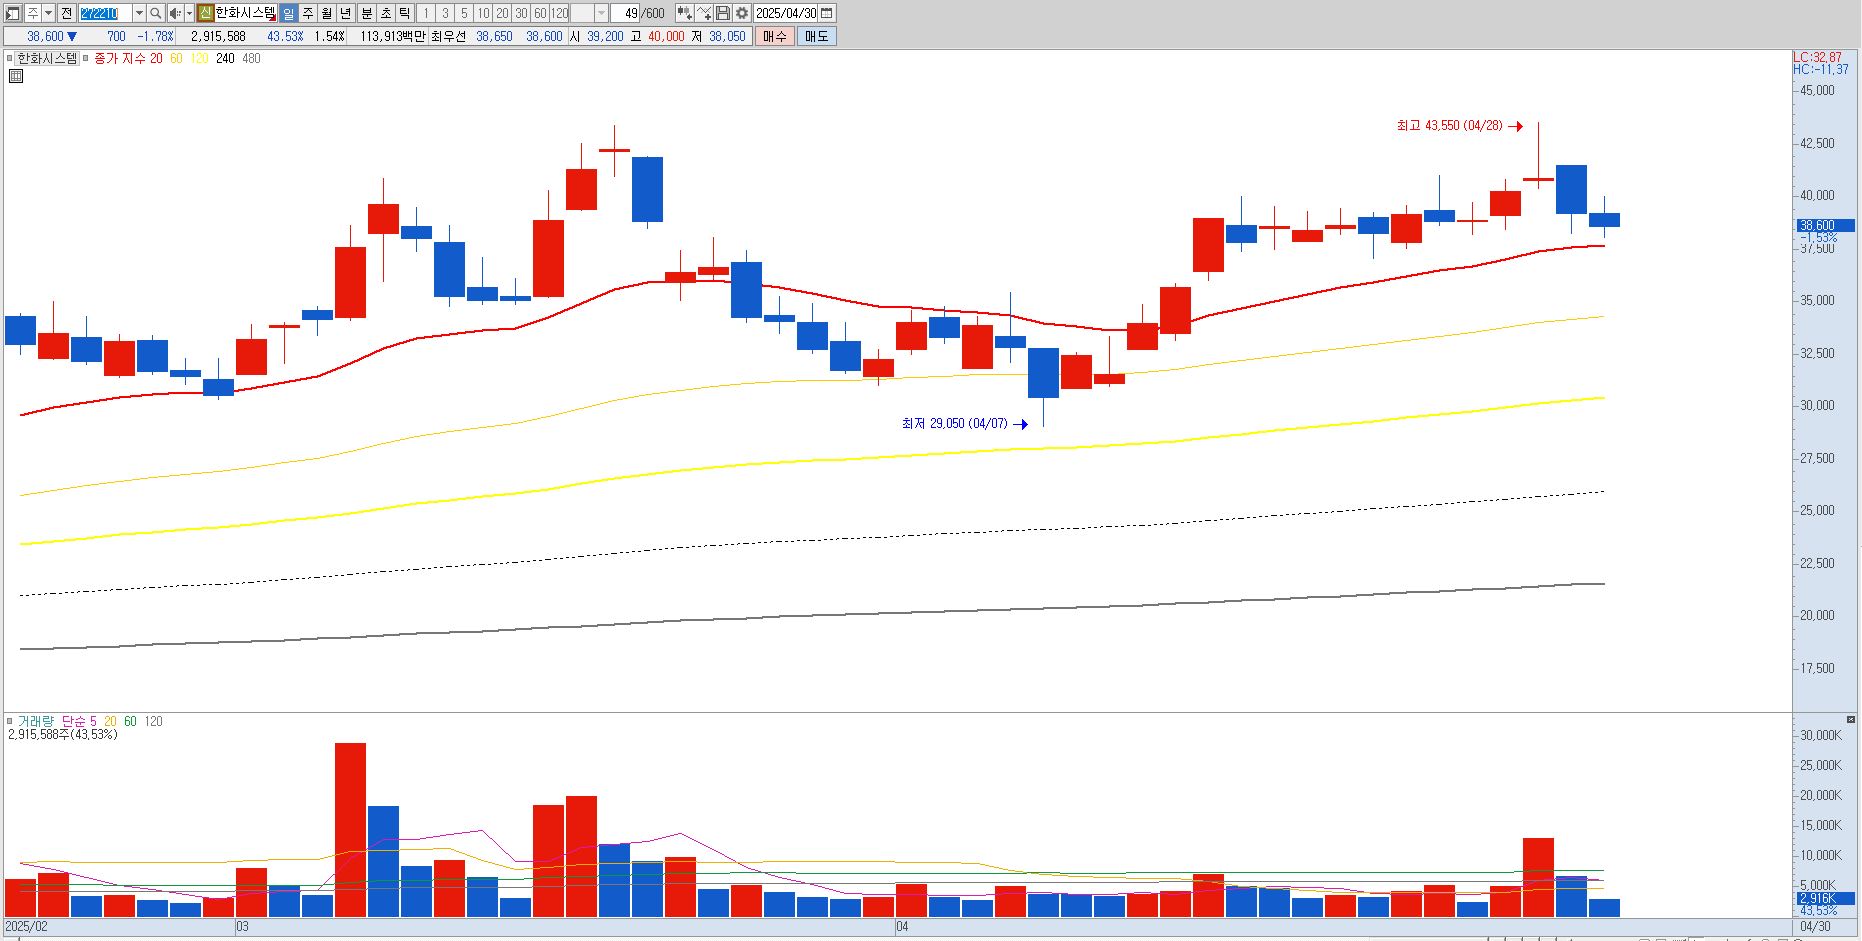The width and height of the screenshot is (1862, 941).
Task: Click the save chart floppy icon
Action: [723, 13]
